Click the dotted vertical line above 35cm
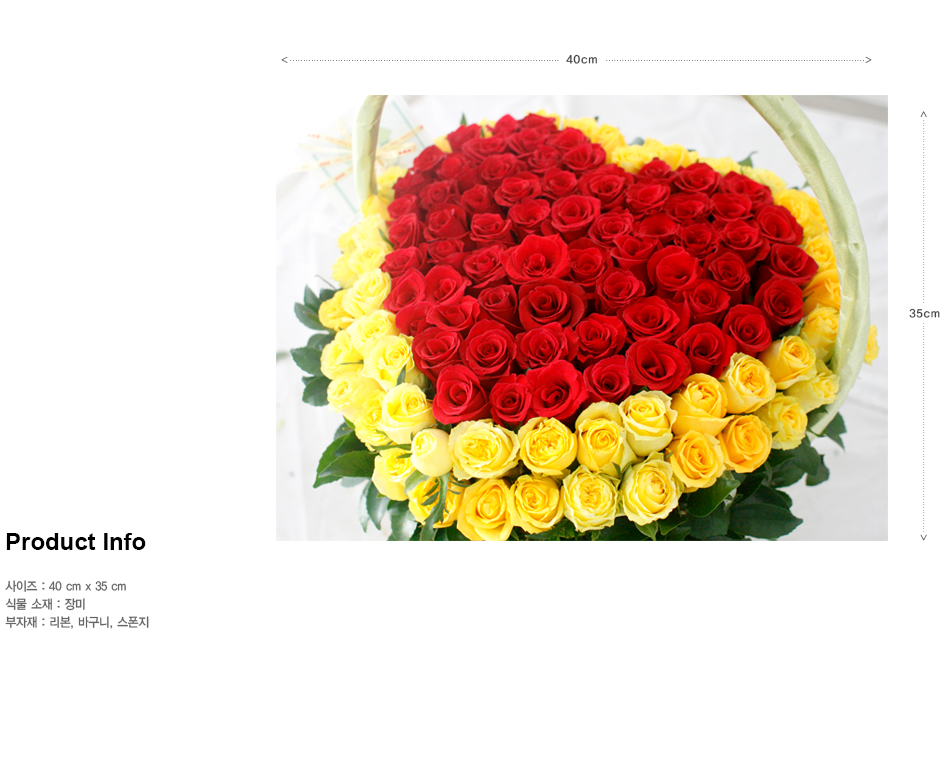The image size is (942, 766). (x=923, y=210)
